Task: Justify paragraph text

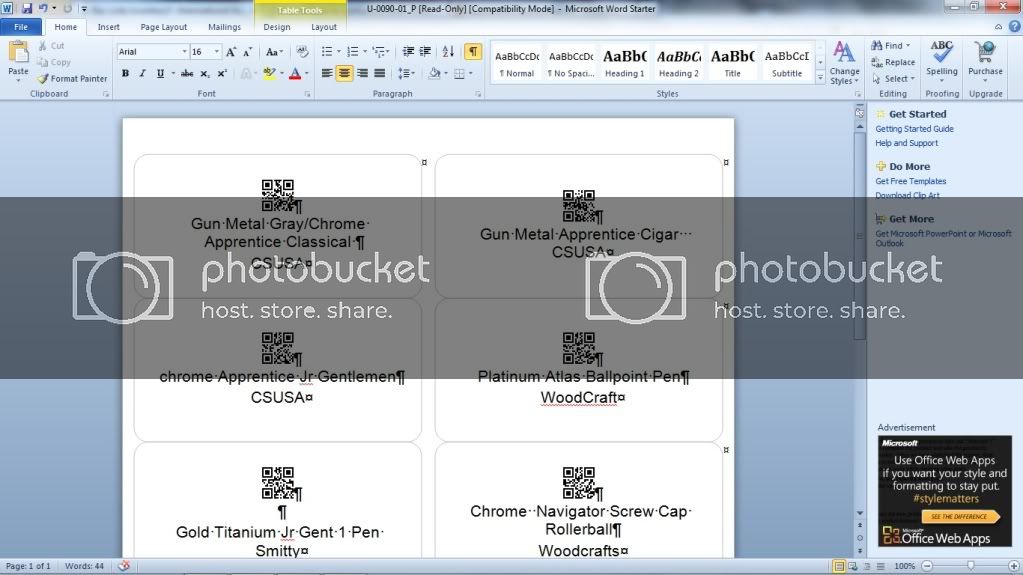Action: (x=379, y=73)
